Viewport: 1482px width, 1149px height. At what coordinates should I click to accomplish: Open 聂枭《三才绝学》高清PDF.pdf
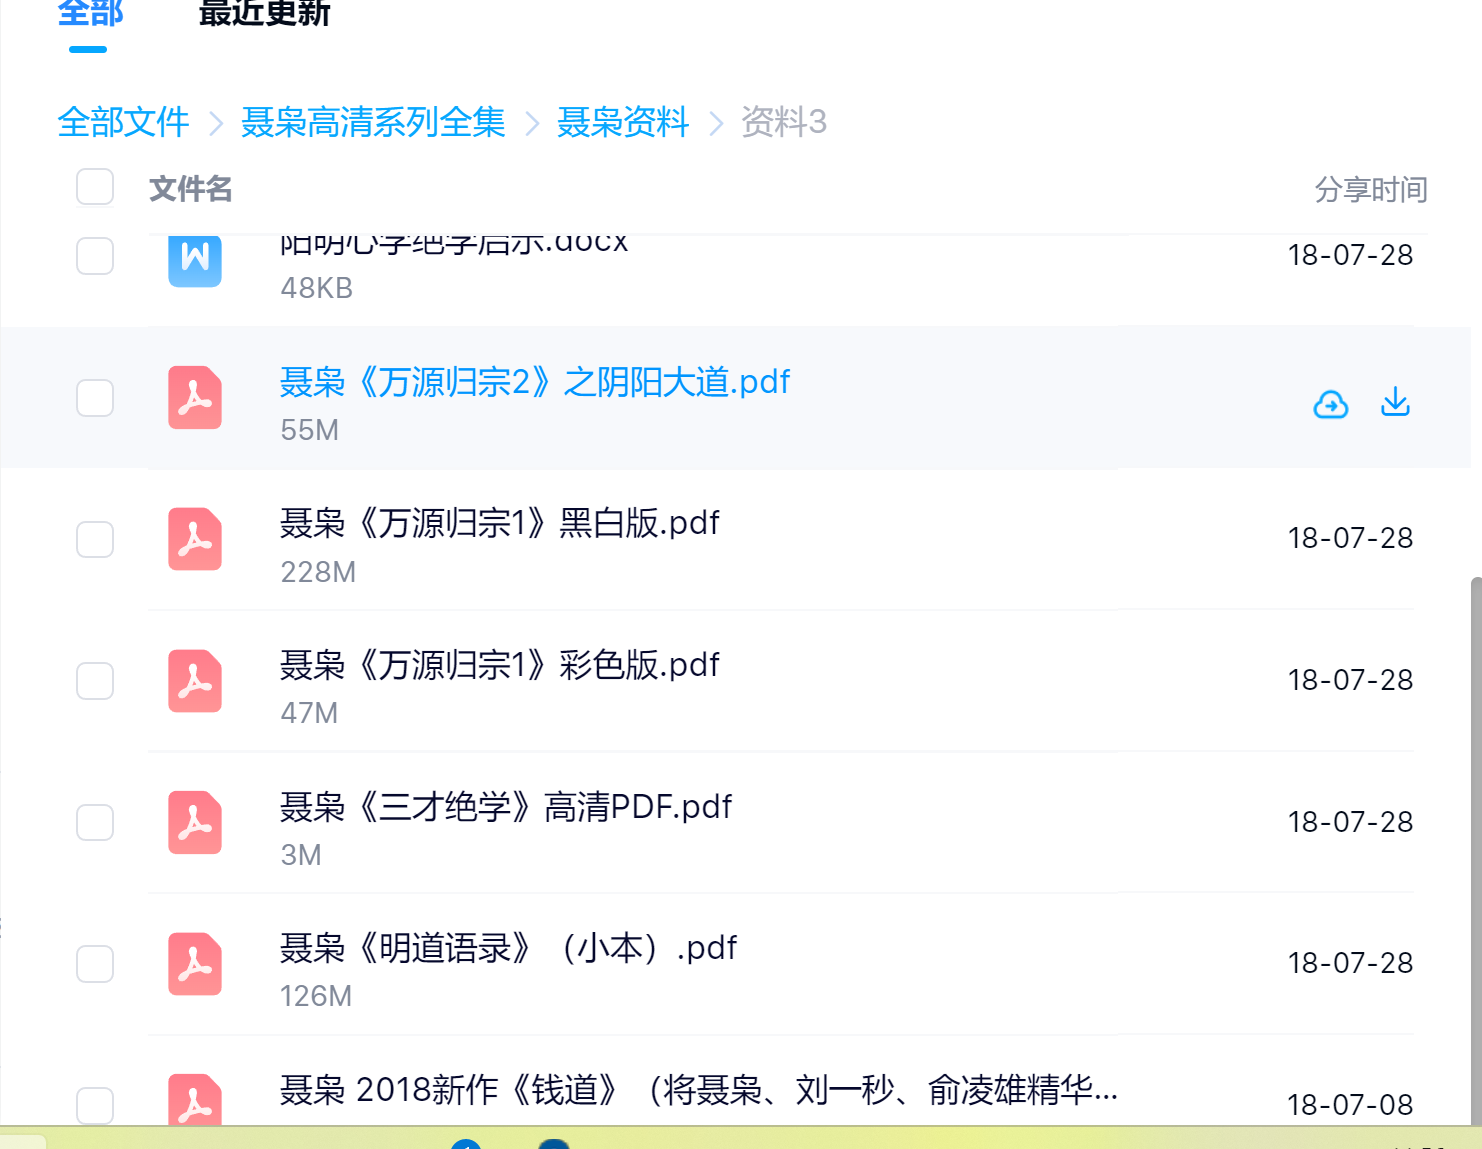(x=506, y=807)
